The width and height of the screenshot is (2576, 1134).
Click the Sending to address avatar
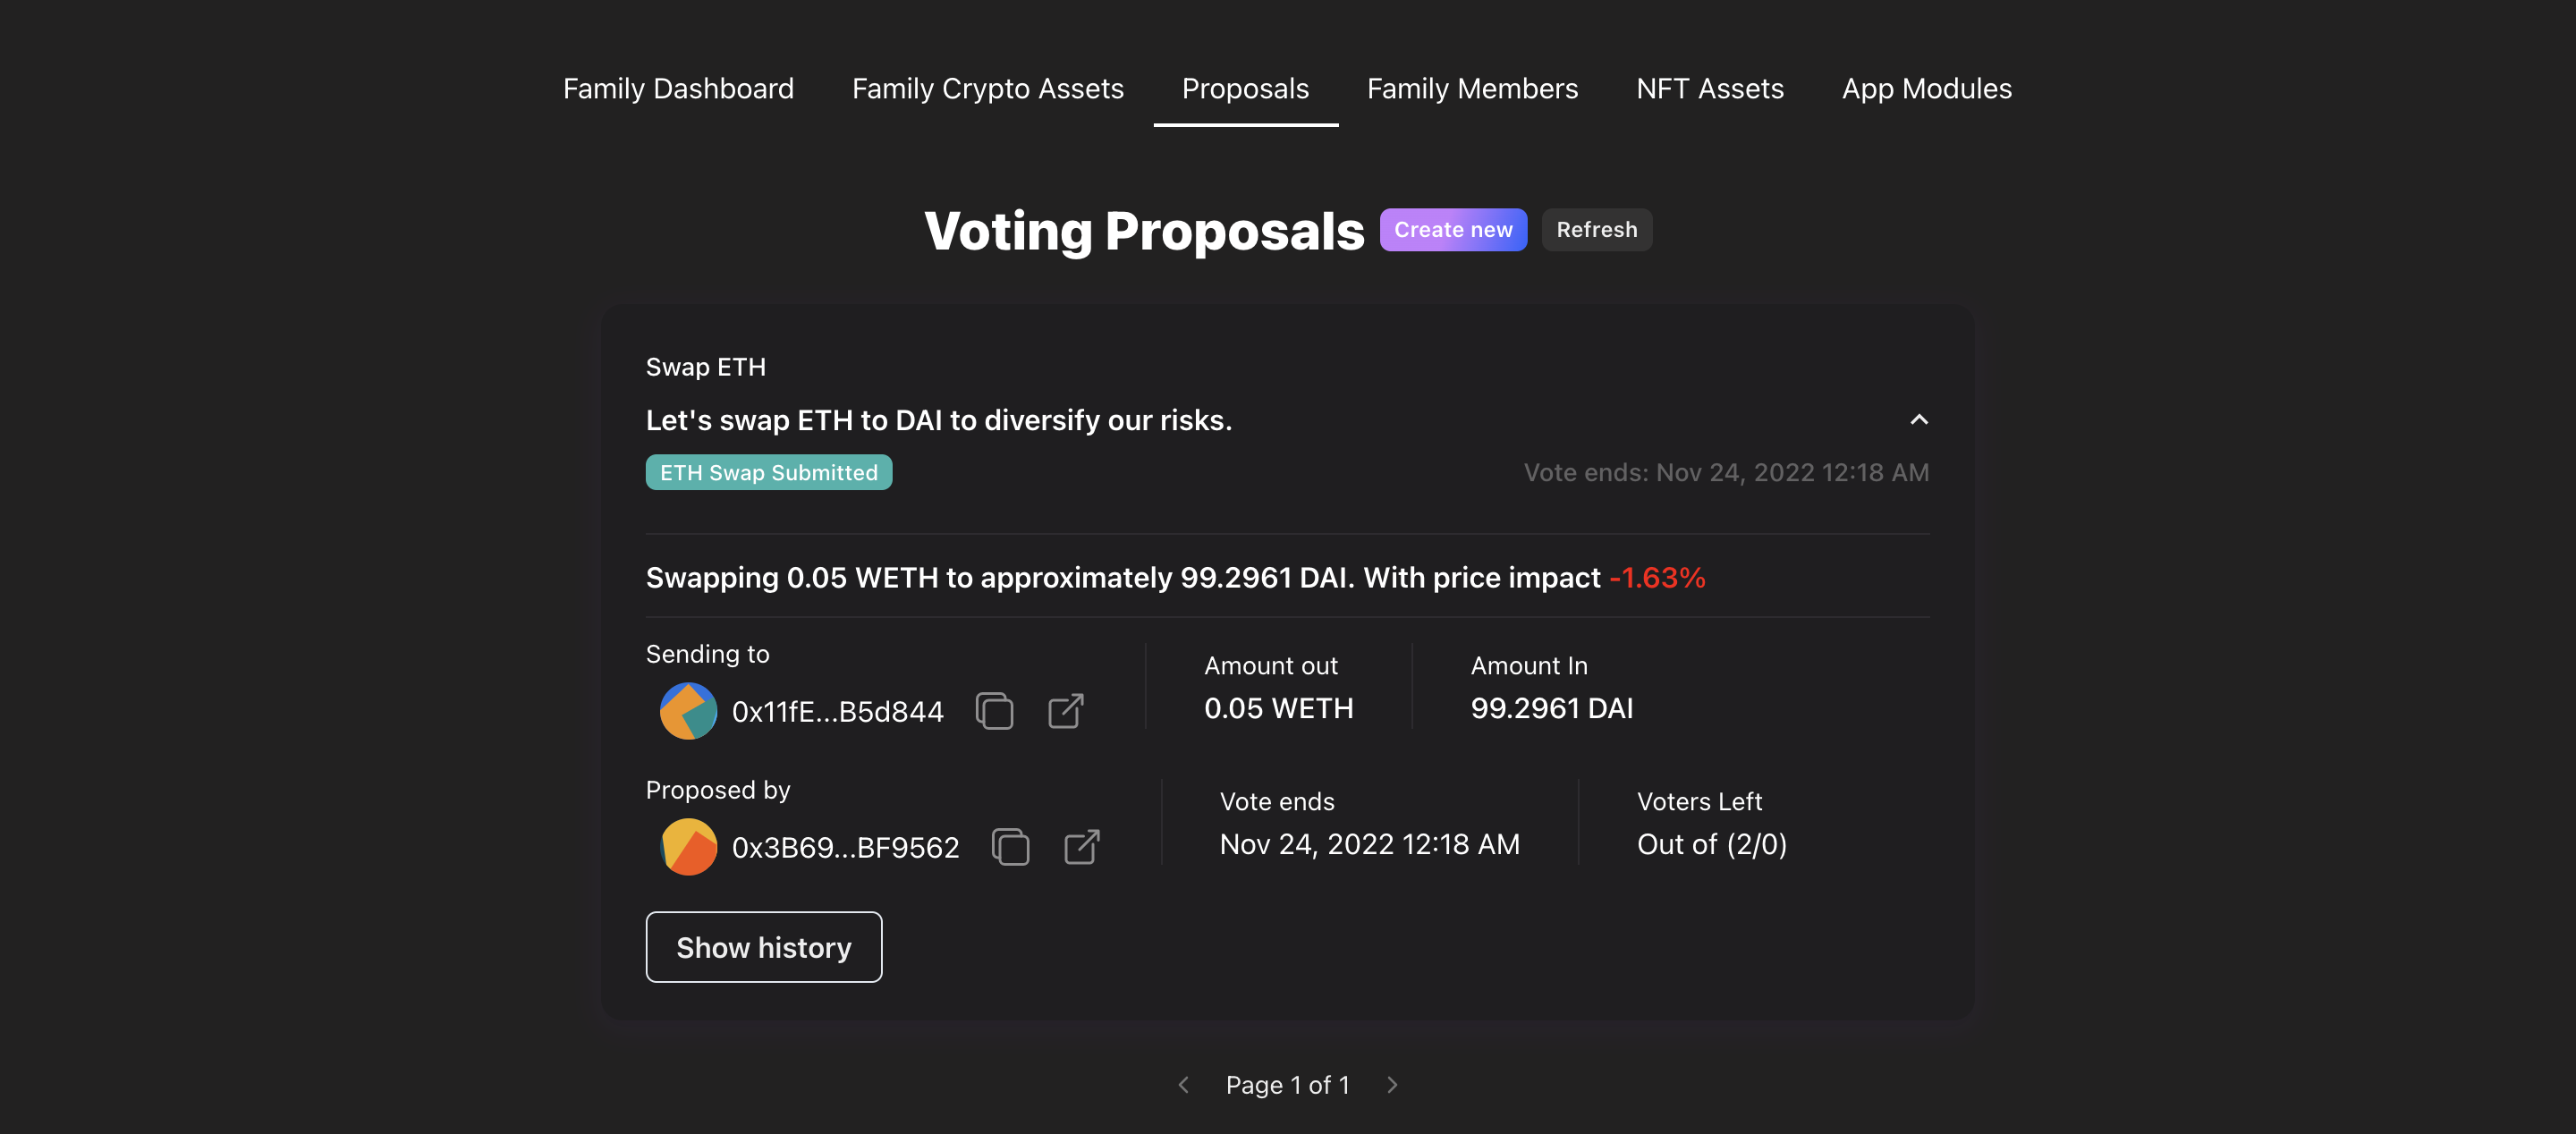(688, 711)
